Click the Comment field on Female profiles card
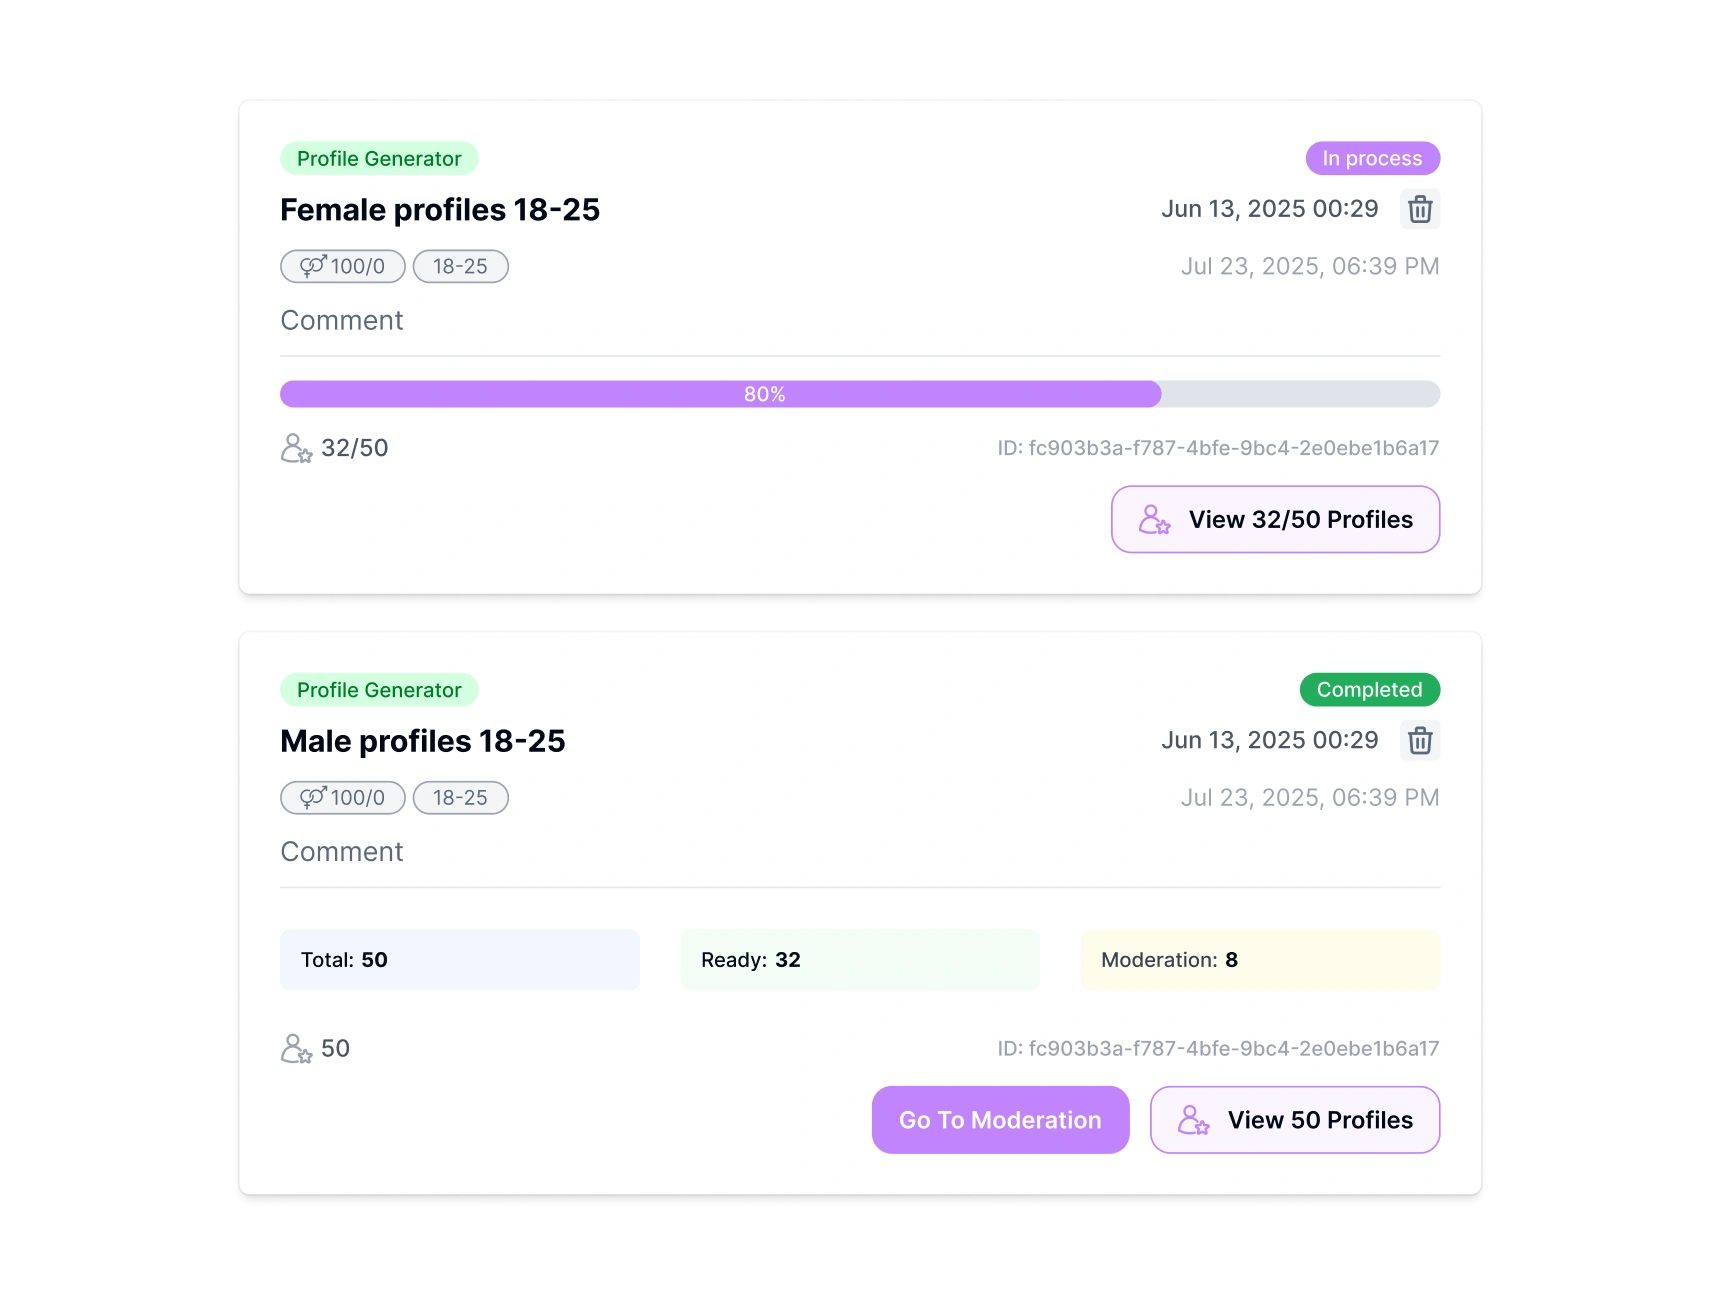 point(342,320)
